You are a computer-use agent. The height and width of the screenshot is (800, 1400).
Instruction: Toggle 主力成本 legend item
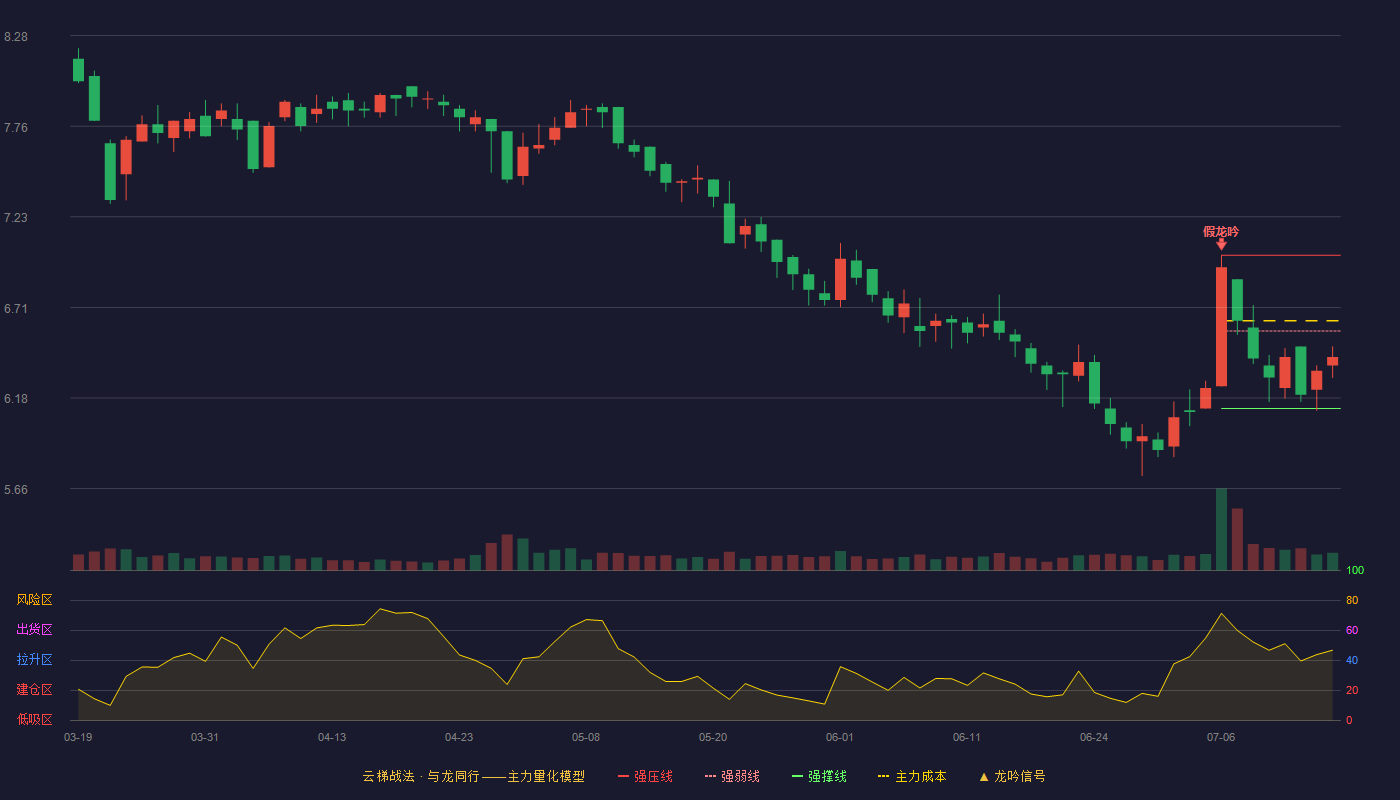tap(912, 776)
